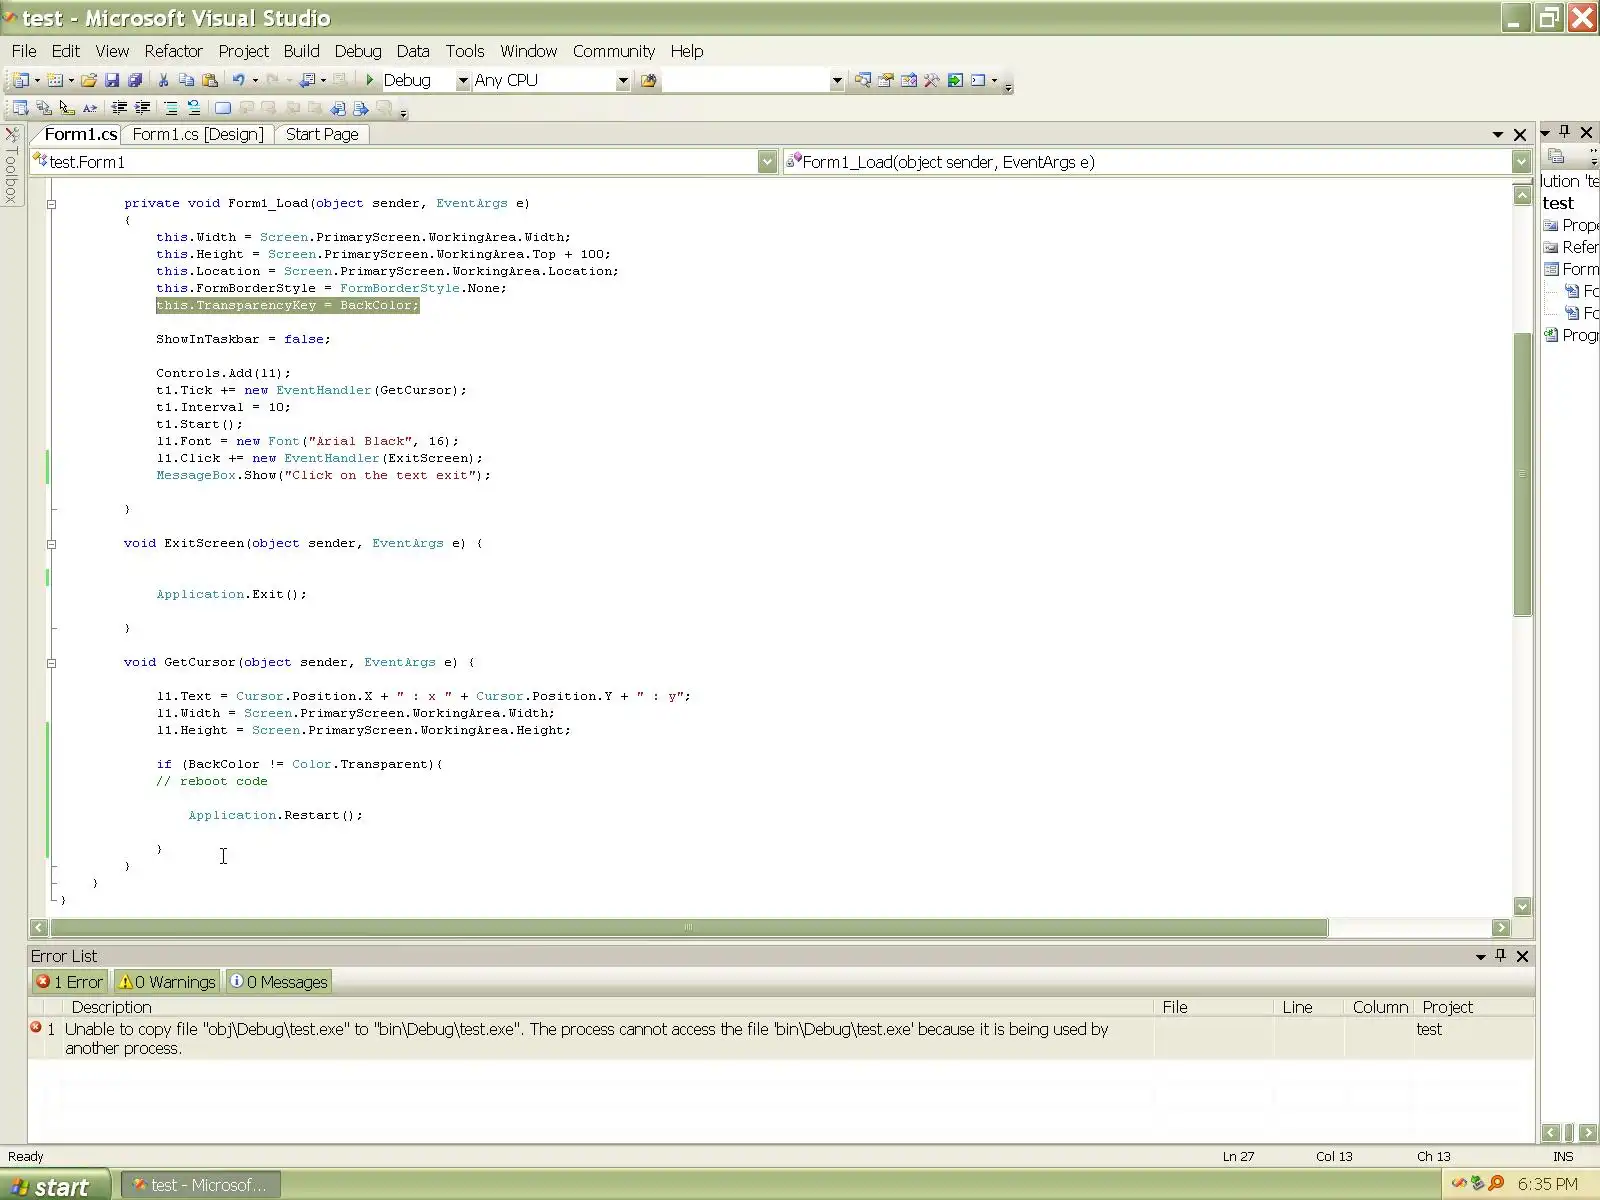Open the Debug configuration dropdown

pyautogui.click(x=463, y=81)
